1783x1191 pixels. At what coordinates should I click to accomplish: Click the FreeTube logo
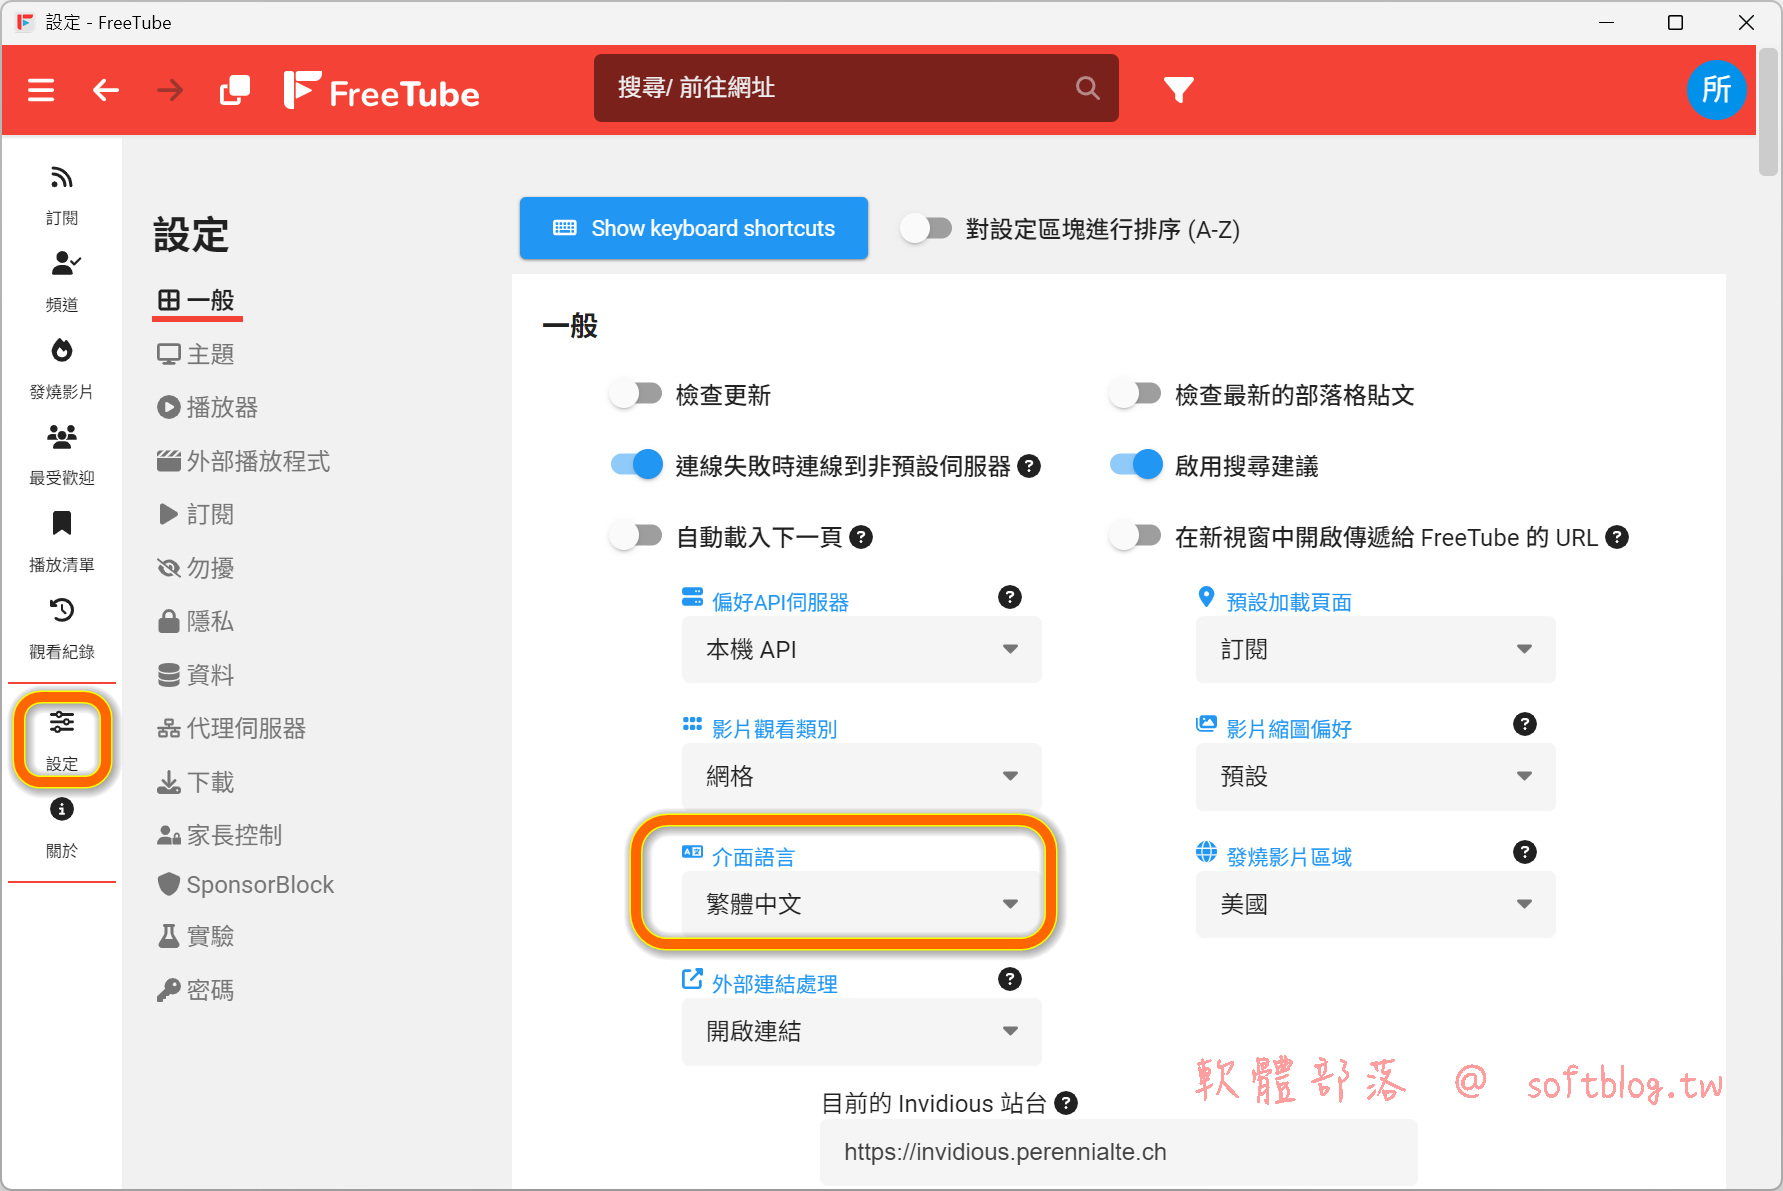[x=381, y=91]
